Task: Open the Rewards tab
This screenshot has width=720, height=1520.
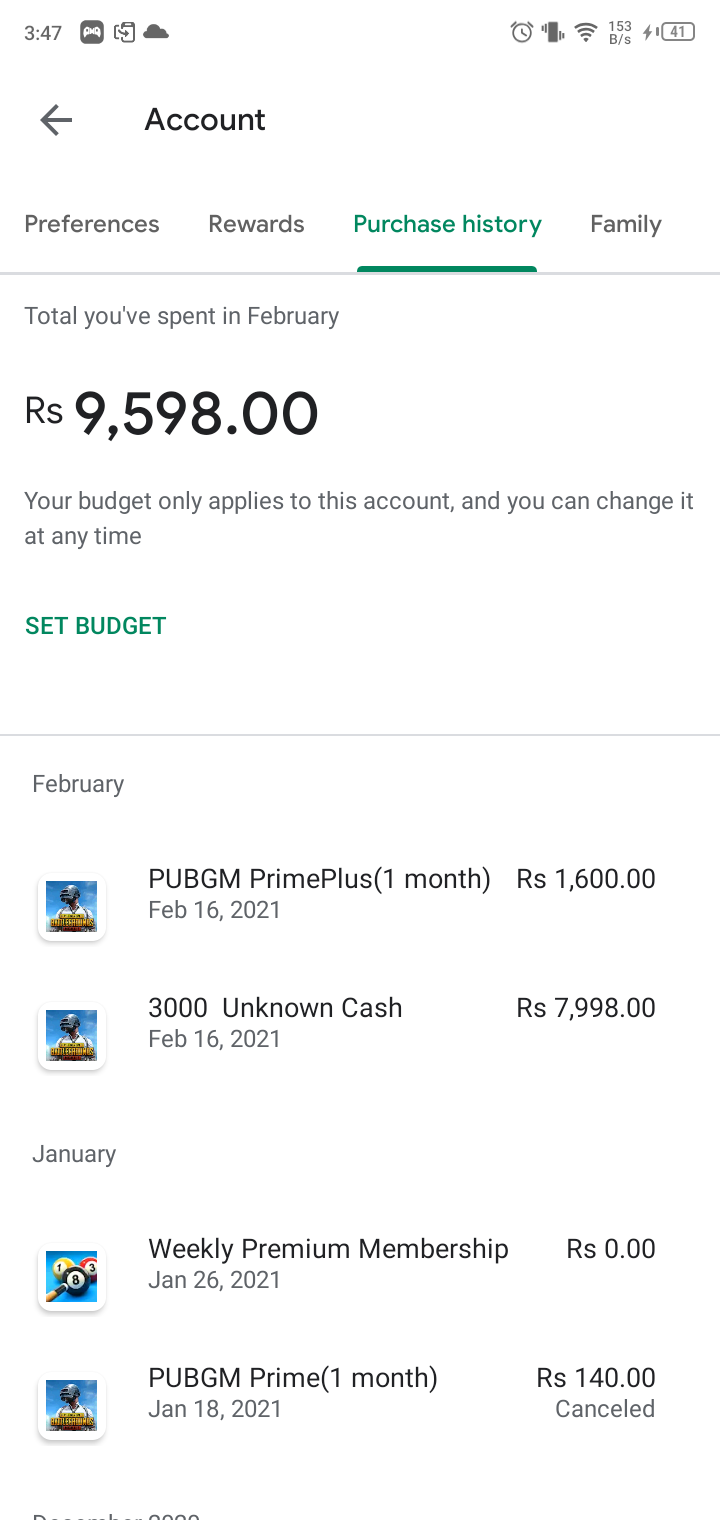Action: [x=256, y=224]
